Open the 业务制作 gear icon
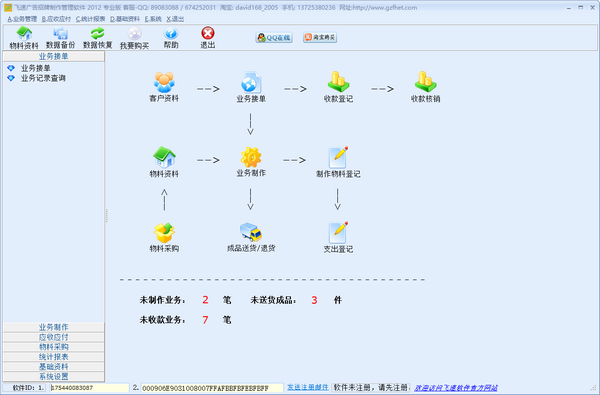 [x=251, y=162]
